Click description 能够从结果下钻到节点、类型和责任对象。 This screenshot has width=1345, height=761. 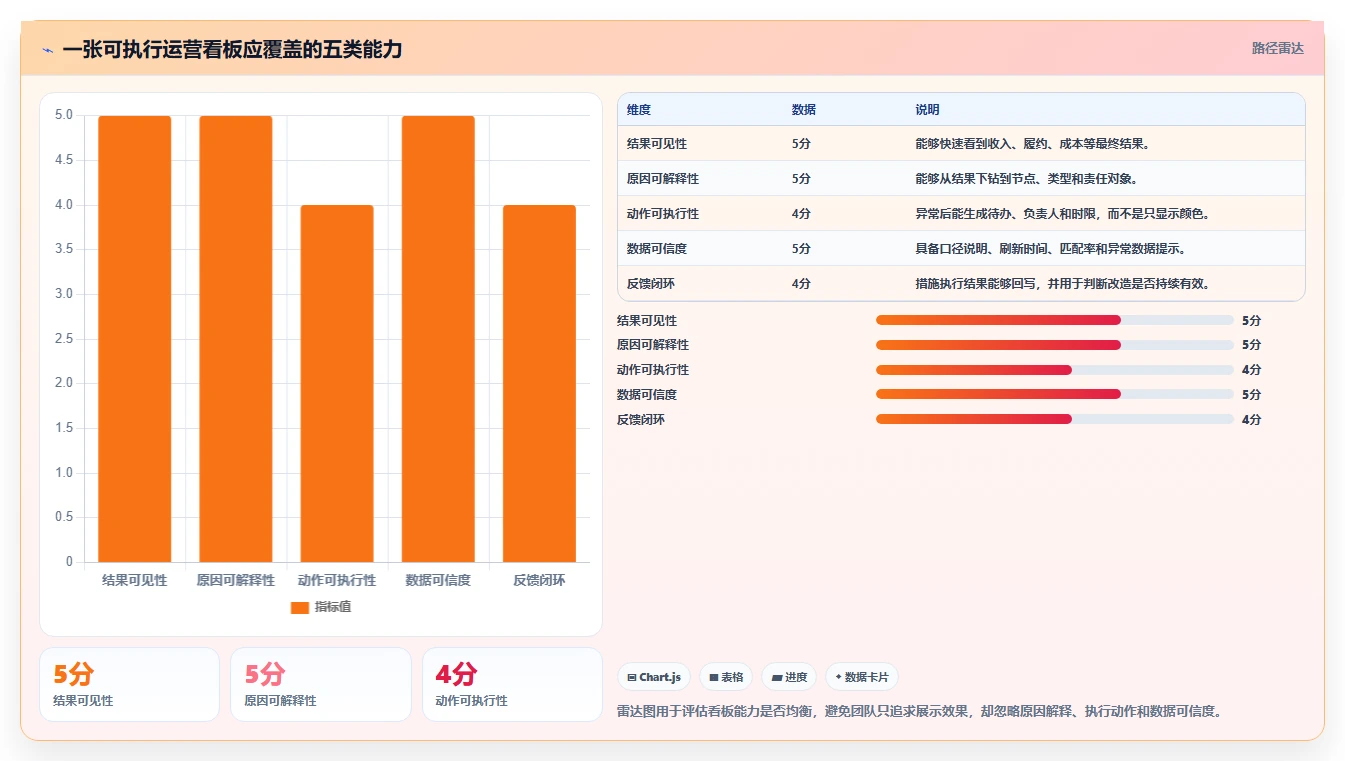1027,179
